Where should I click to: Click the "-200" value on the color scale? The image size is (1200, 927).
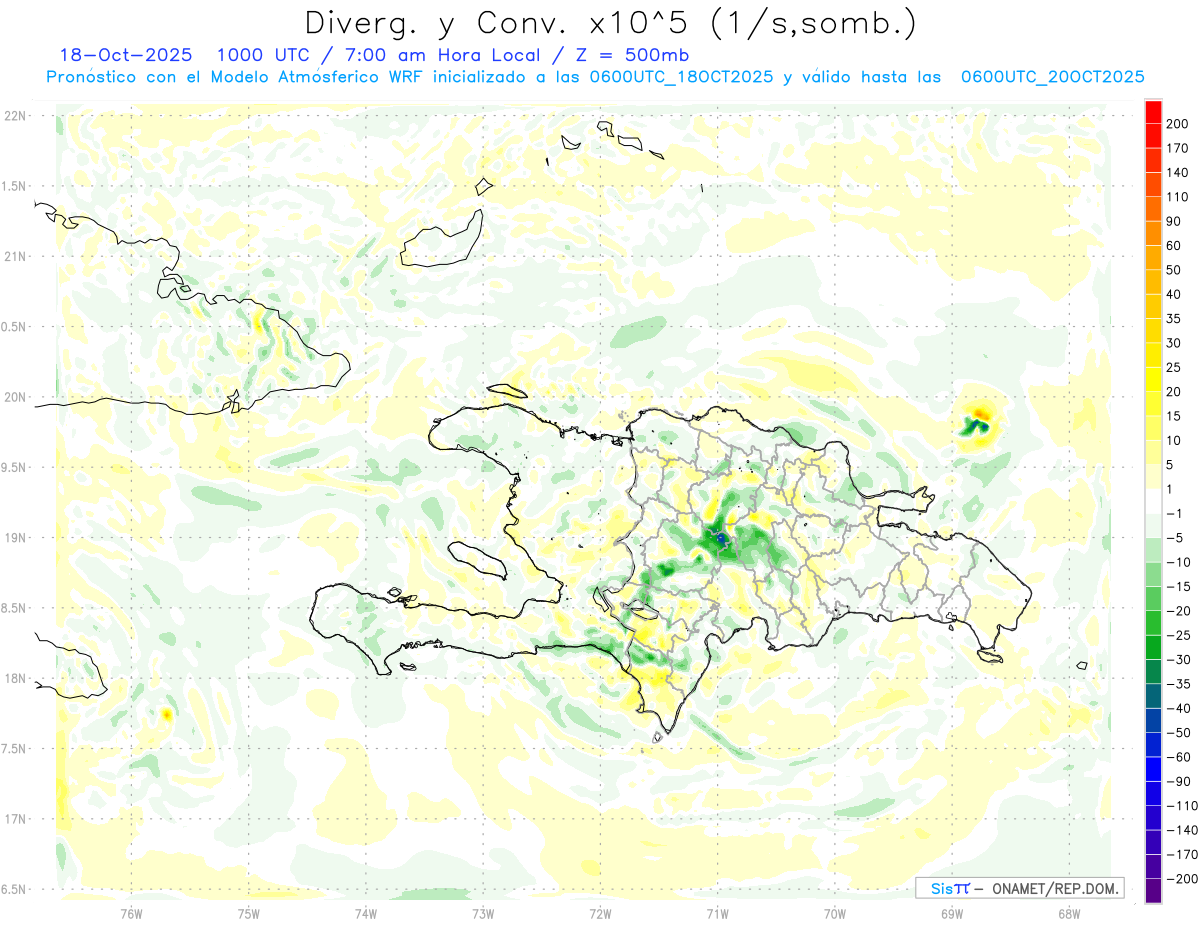coord(1181,879)
